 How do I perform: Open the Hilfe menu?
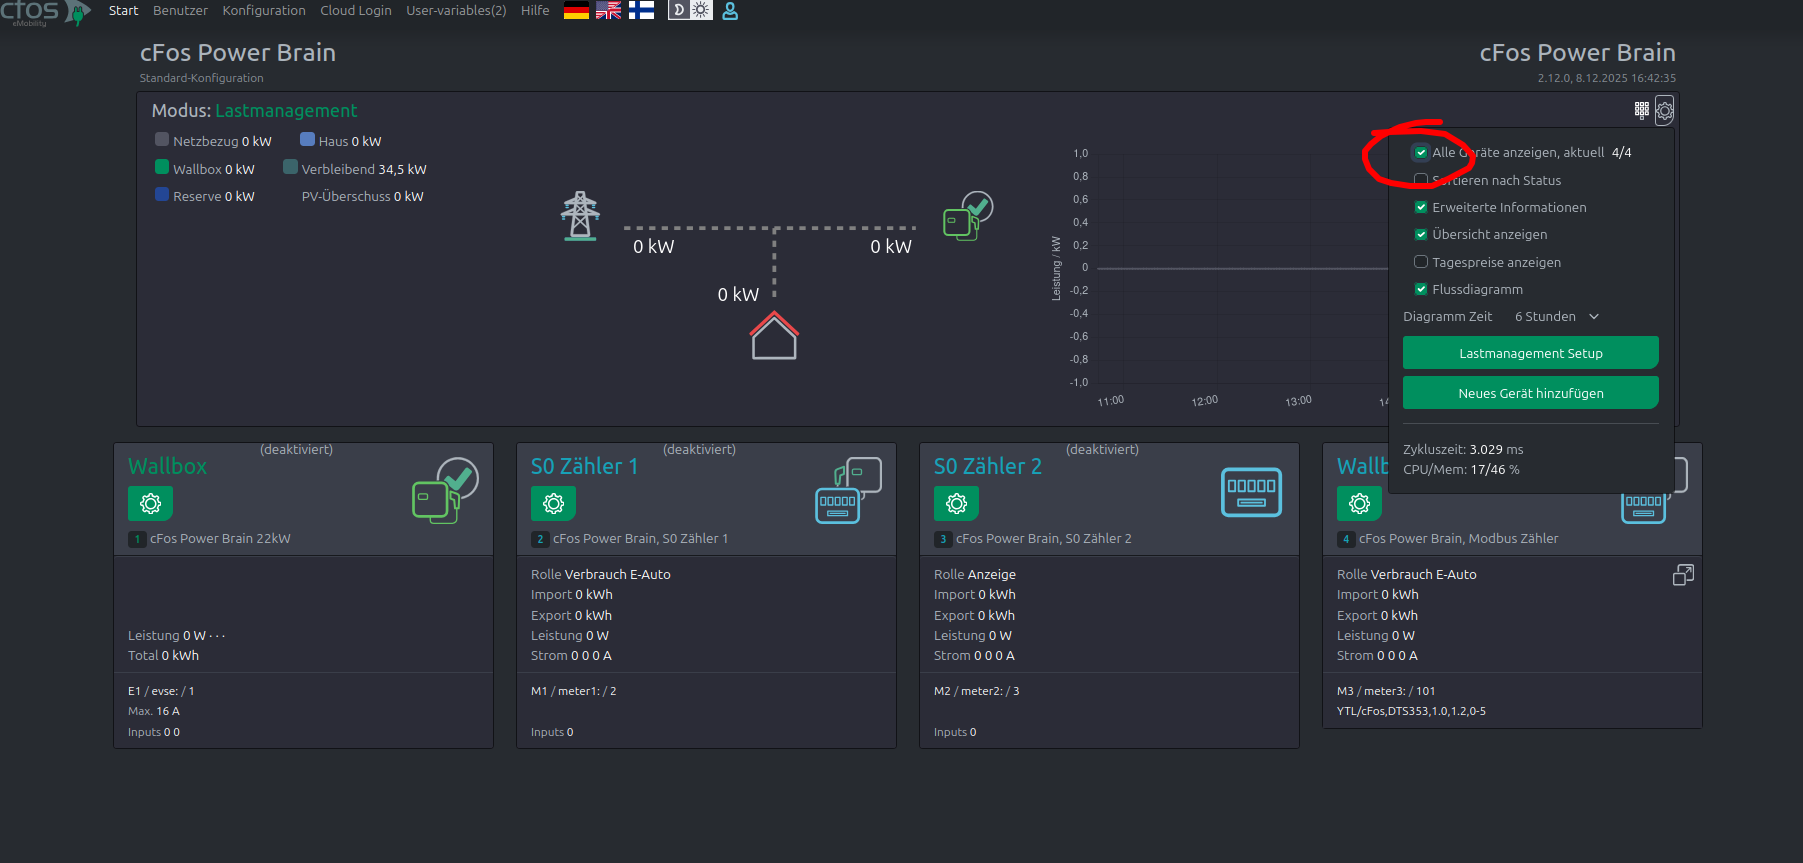click(535, 11)
